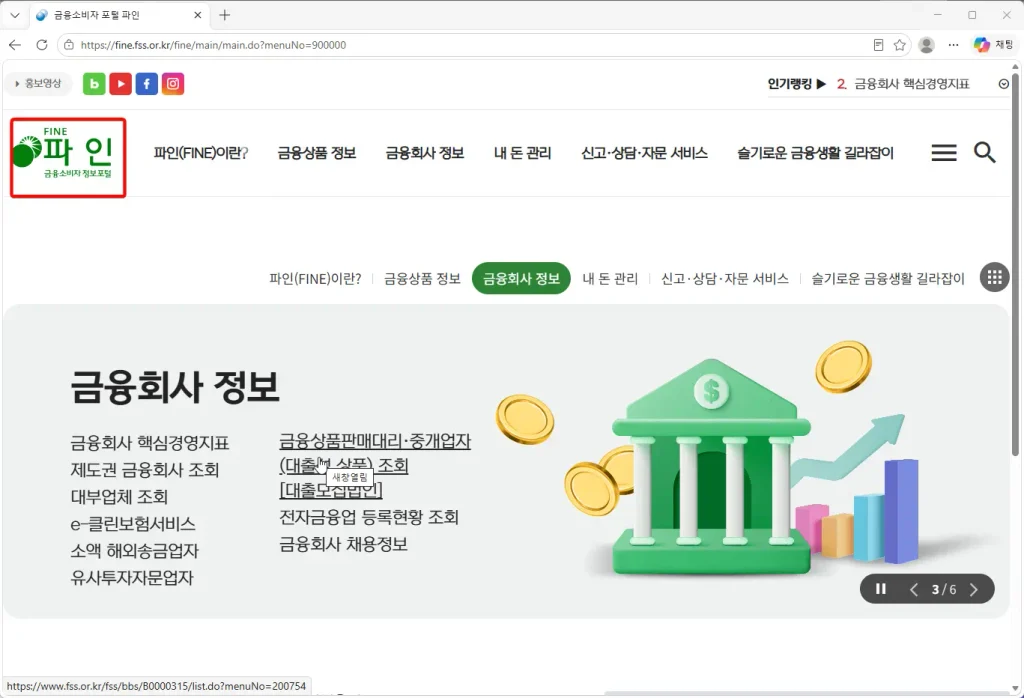Add page to favorites star
1024x698 pixels.
click(x=899, y=45)
